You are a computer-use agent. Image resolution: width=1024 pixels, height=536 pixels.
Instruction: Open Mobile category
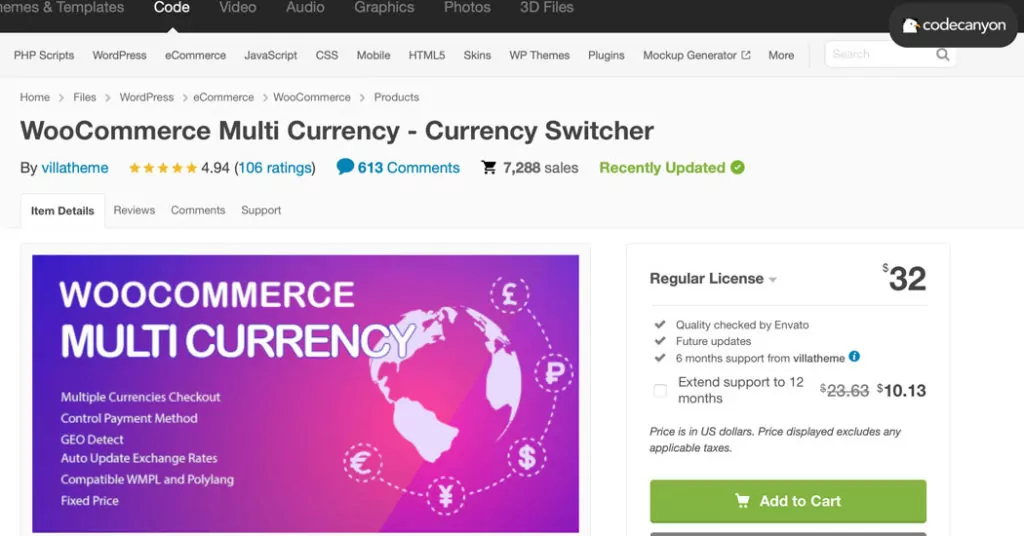374,55
